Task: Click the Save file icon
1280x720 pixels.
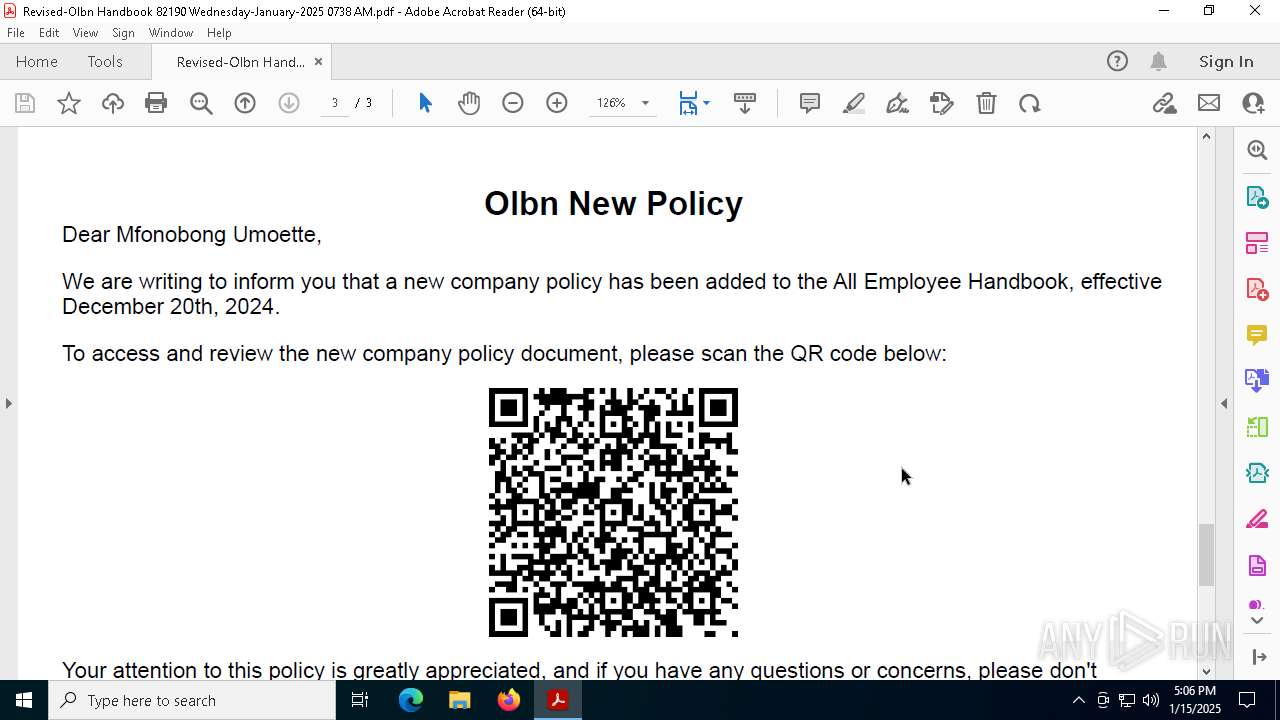Action: pyautogui.click(x=25, y=103)
